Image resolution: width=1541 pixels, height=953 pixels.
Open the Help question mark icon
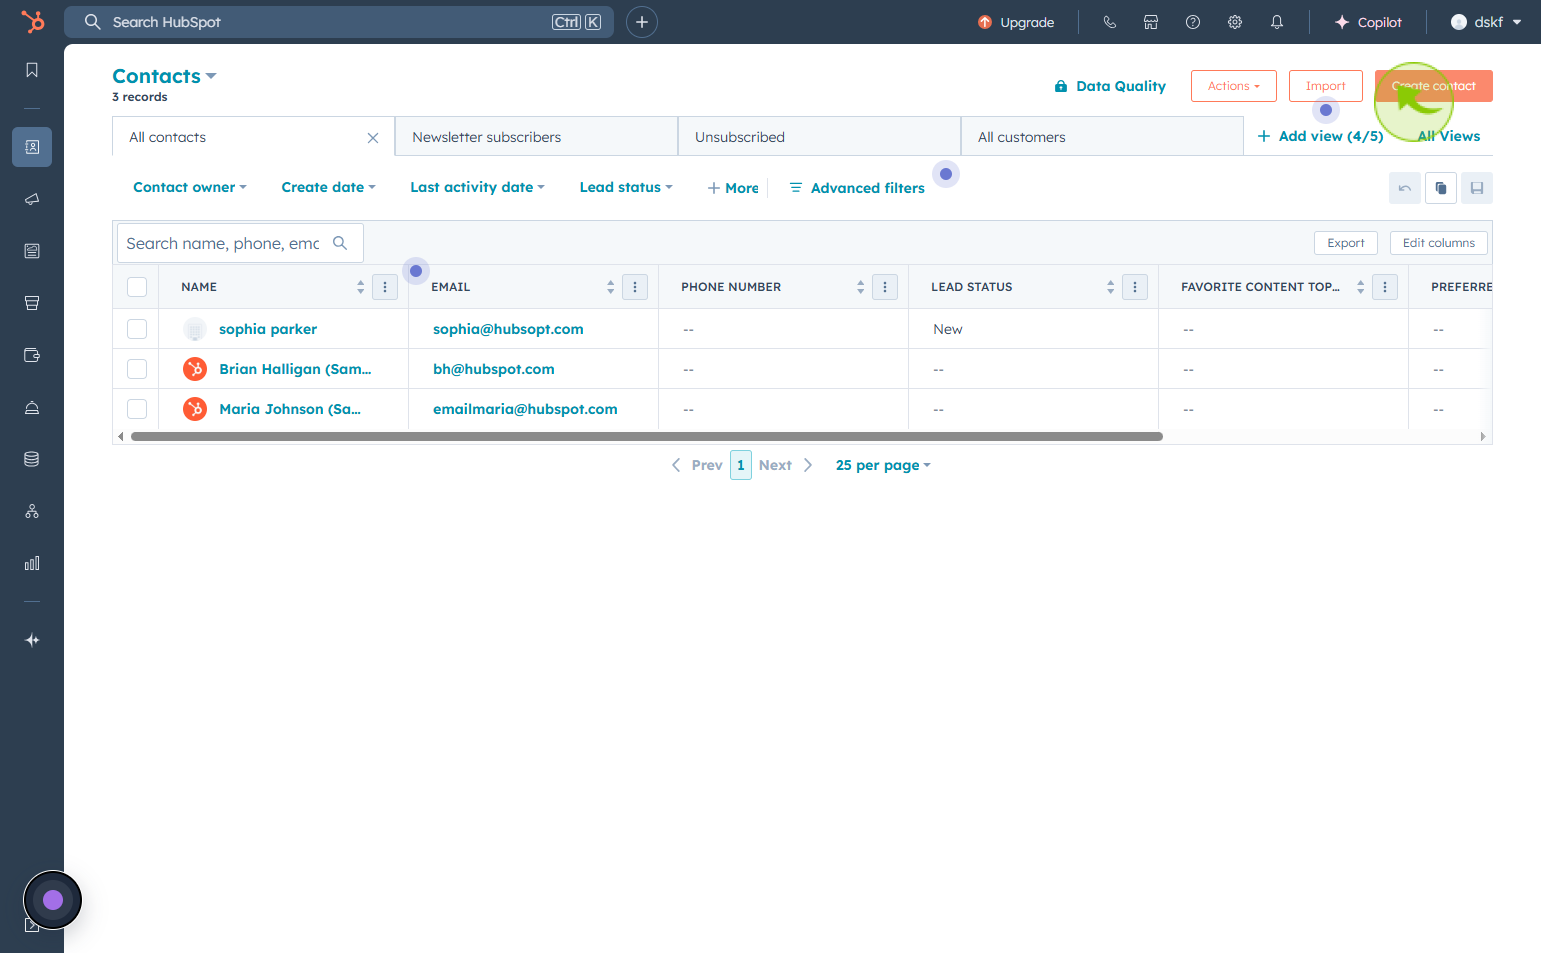[x=1193, y=22]
